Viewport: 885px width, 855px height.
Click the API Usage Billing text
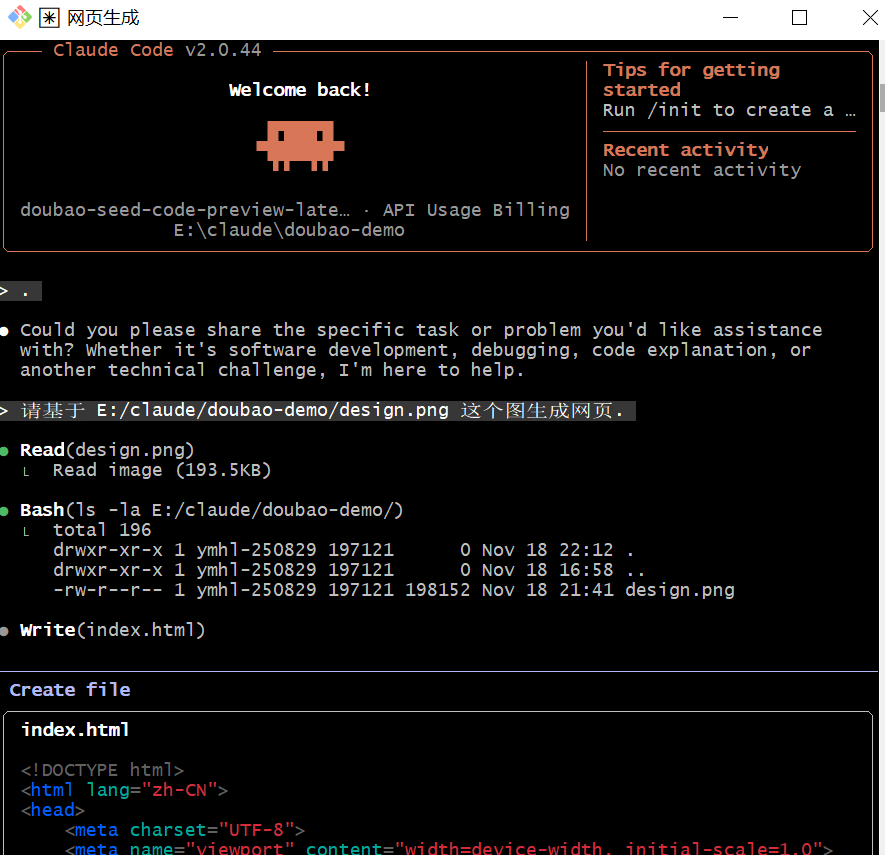pyautogui.click(x=476, y=210)
